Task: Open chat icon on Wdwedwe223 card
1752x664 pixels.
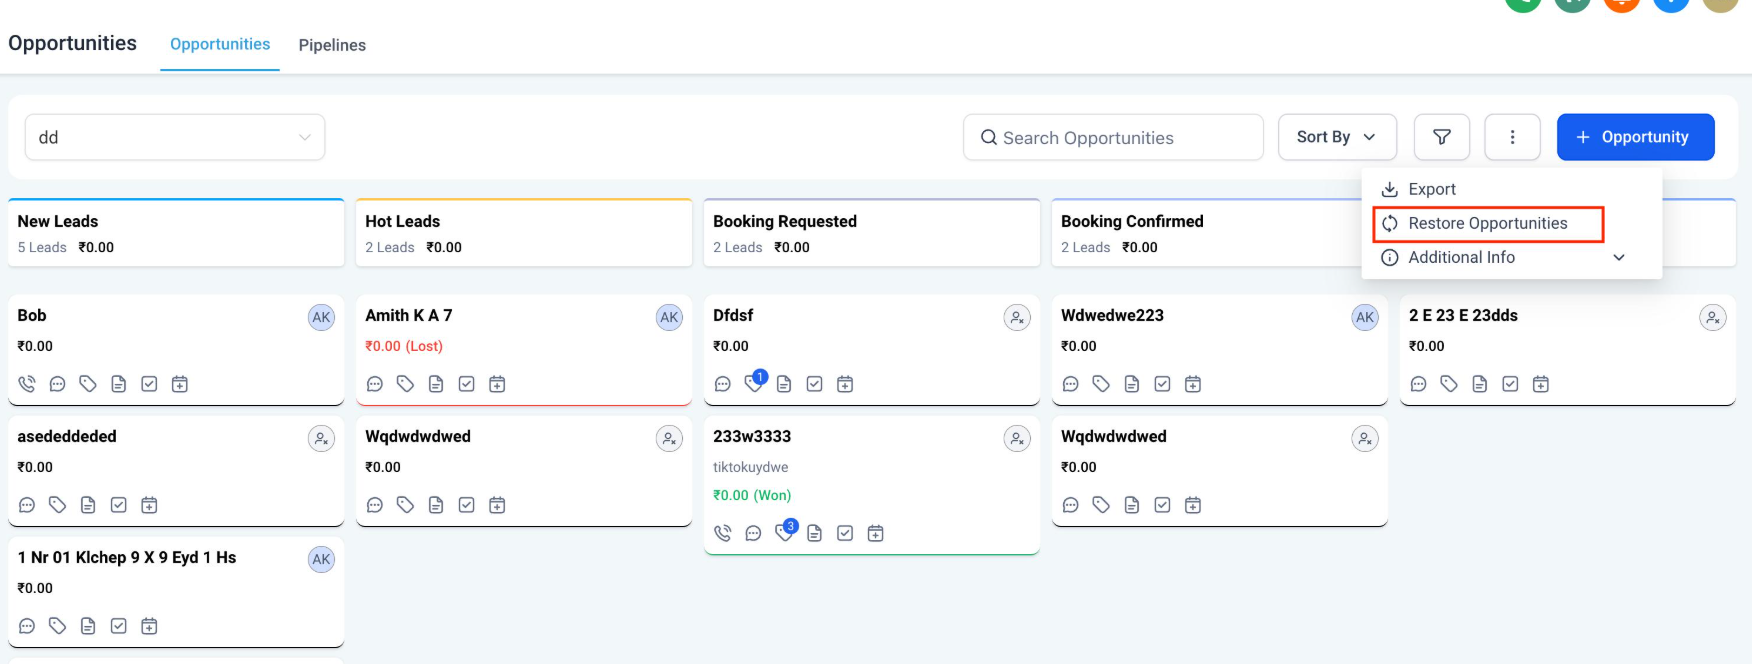Action: pos(1071,384)
